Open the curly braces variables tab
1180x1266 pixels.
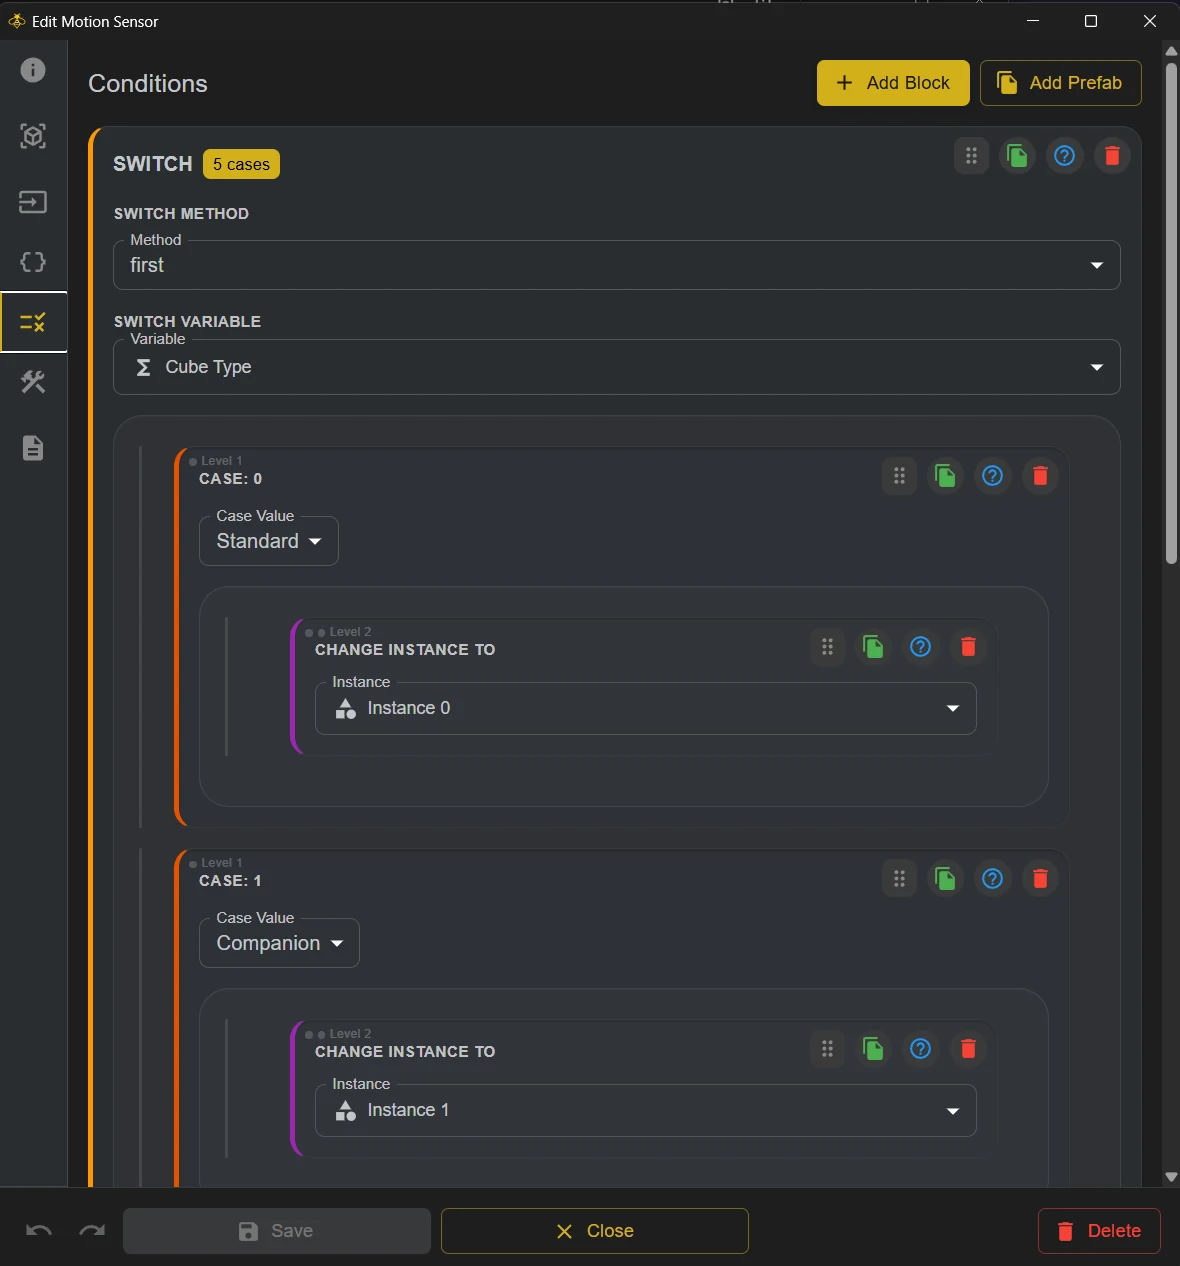point(33,262)
